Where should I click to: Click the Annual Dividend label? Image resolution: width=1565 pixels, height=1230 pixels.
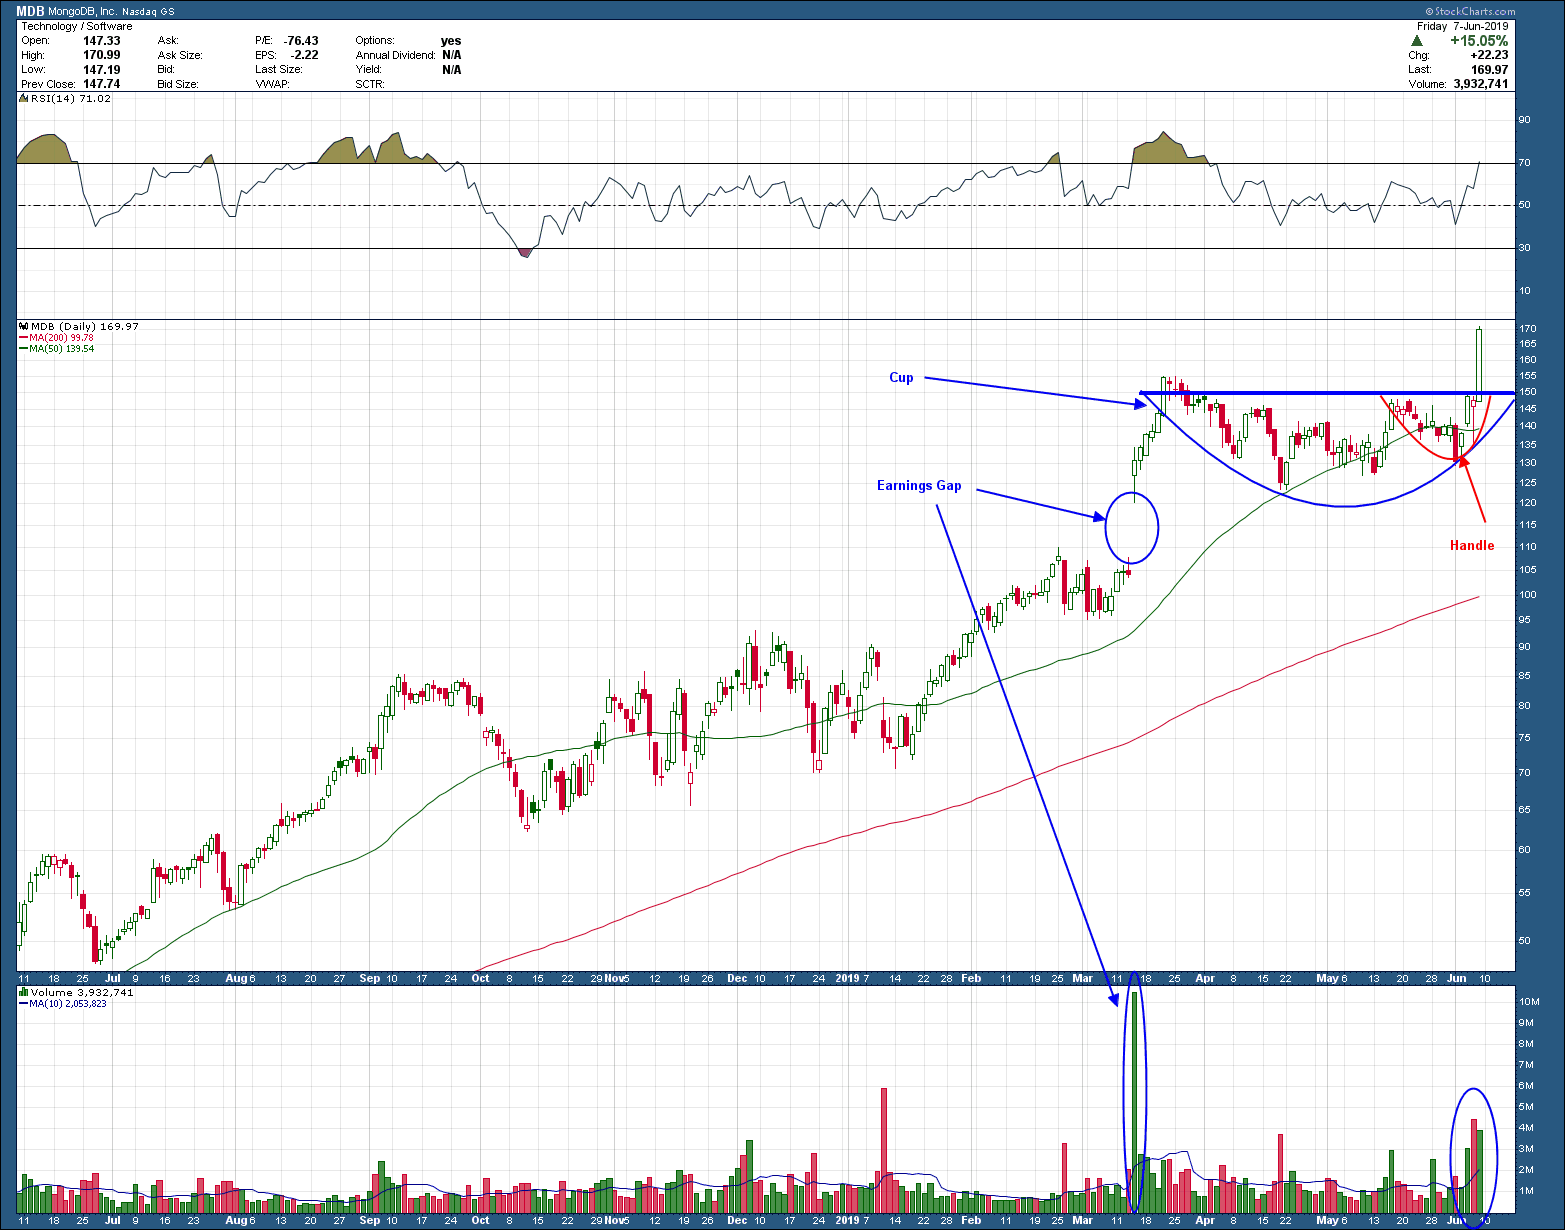(395, 55)
